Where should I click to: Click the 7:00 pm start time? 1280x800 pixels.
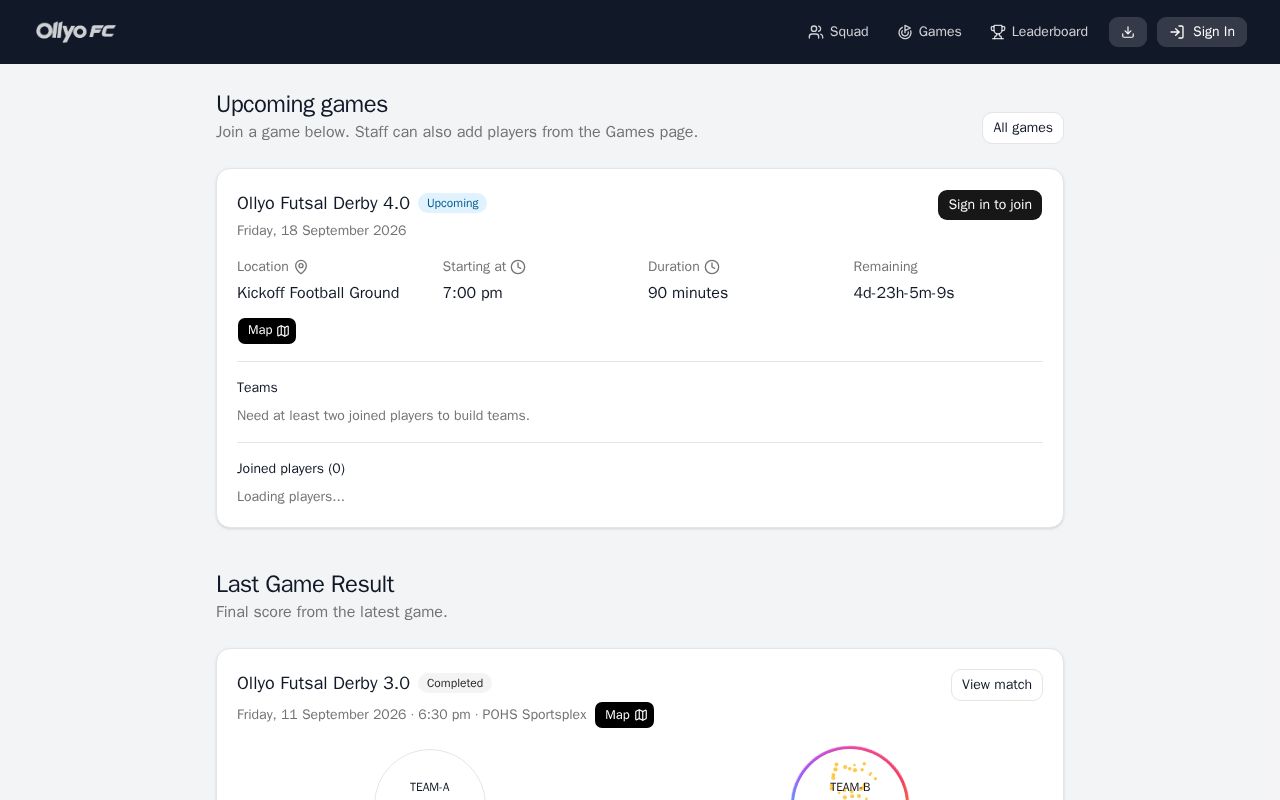[473, 293]
